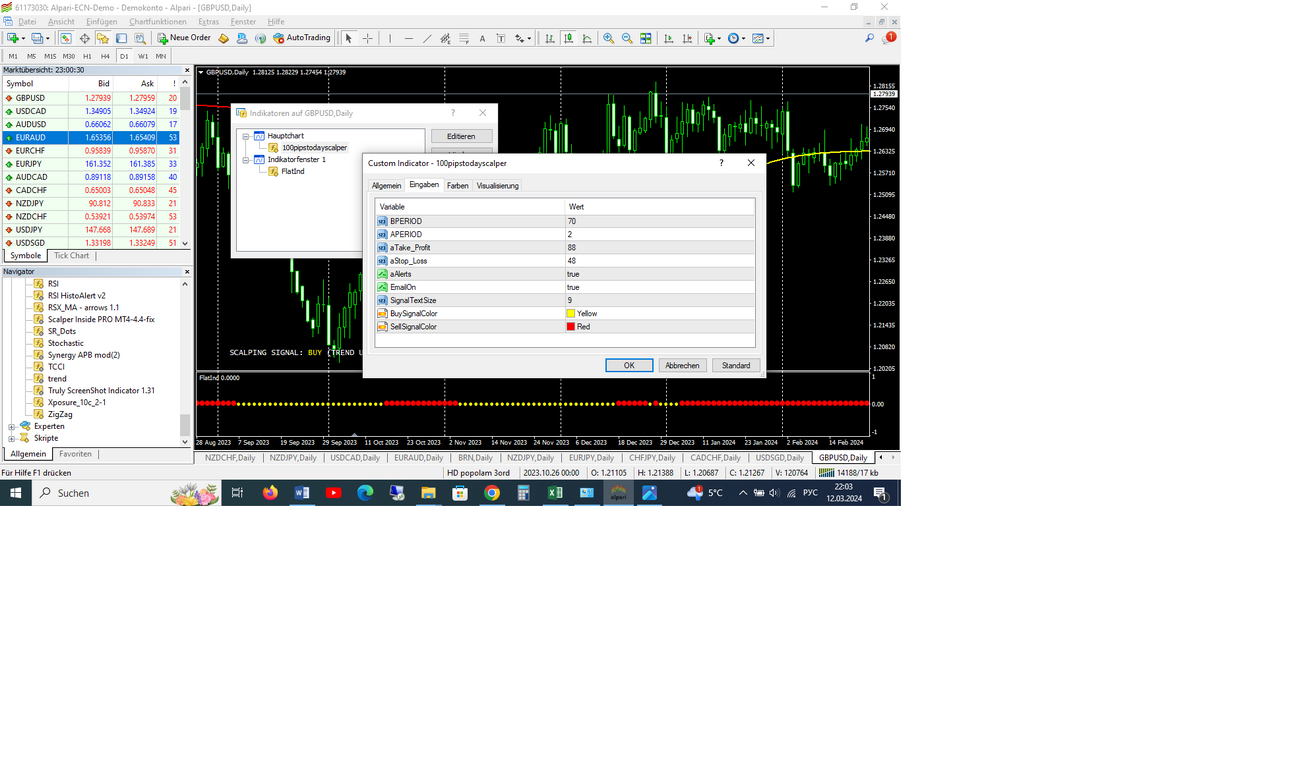Toggle the chart shift icon
This screenshot has width=1290, height=780.
pos(688,38)
